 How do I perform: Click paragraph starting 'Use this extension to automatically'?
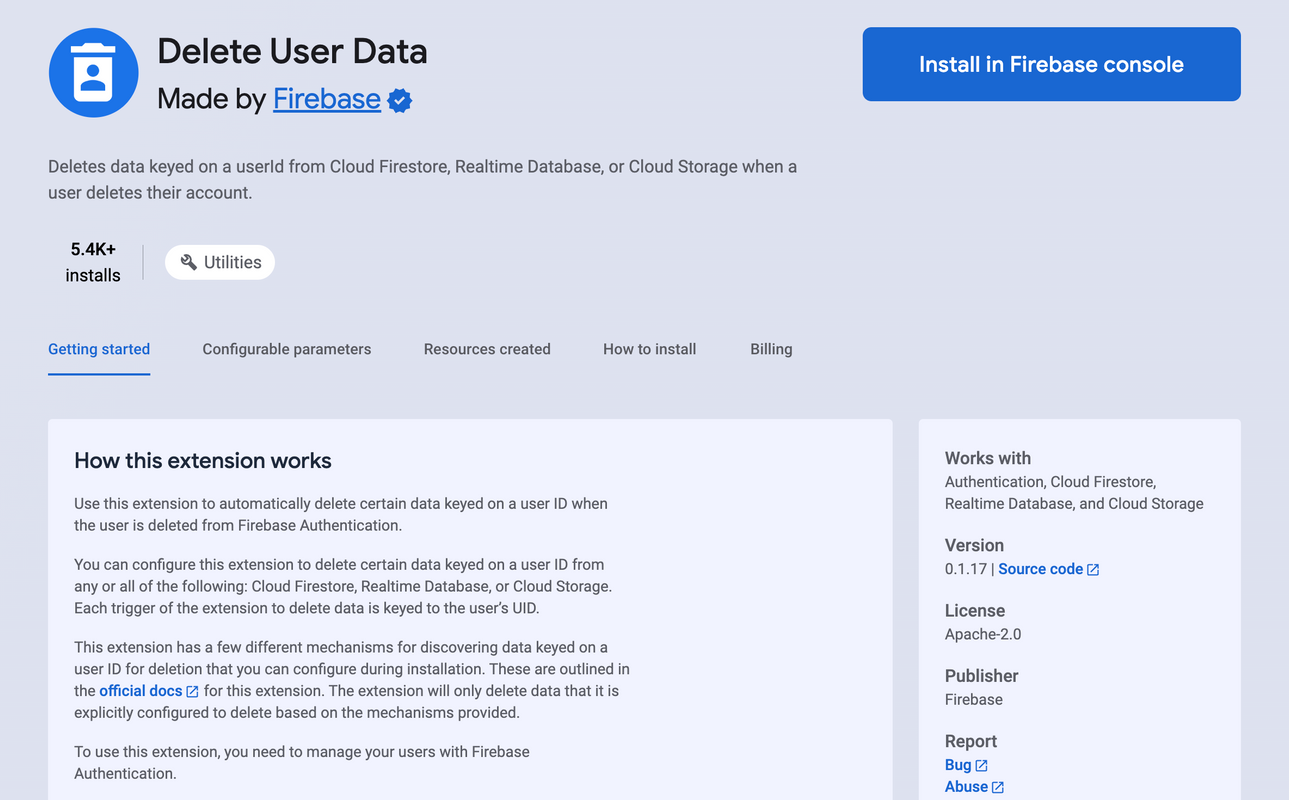pos(341,514)
